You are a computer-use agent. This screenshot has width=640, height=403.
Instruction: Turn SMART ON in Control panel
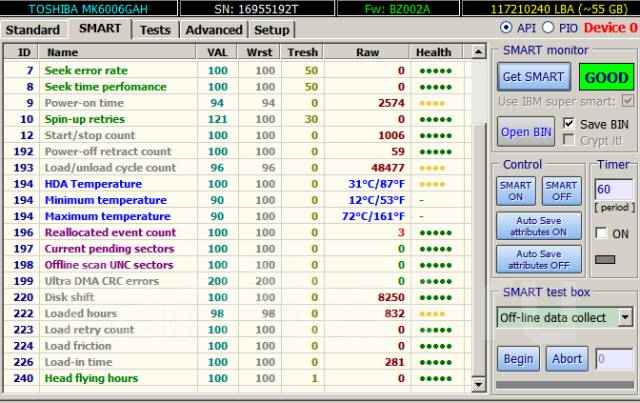tap(515, 191)
